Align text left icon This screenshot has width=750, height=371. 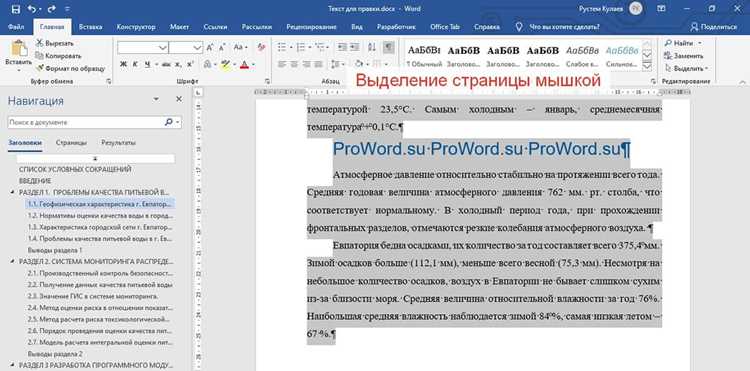[282, 64]
